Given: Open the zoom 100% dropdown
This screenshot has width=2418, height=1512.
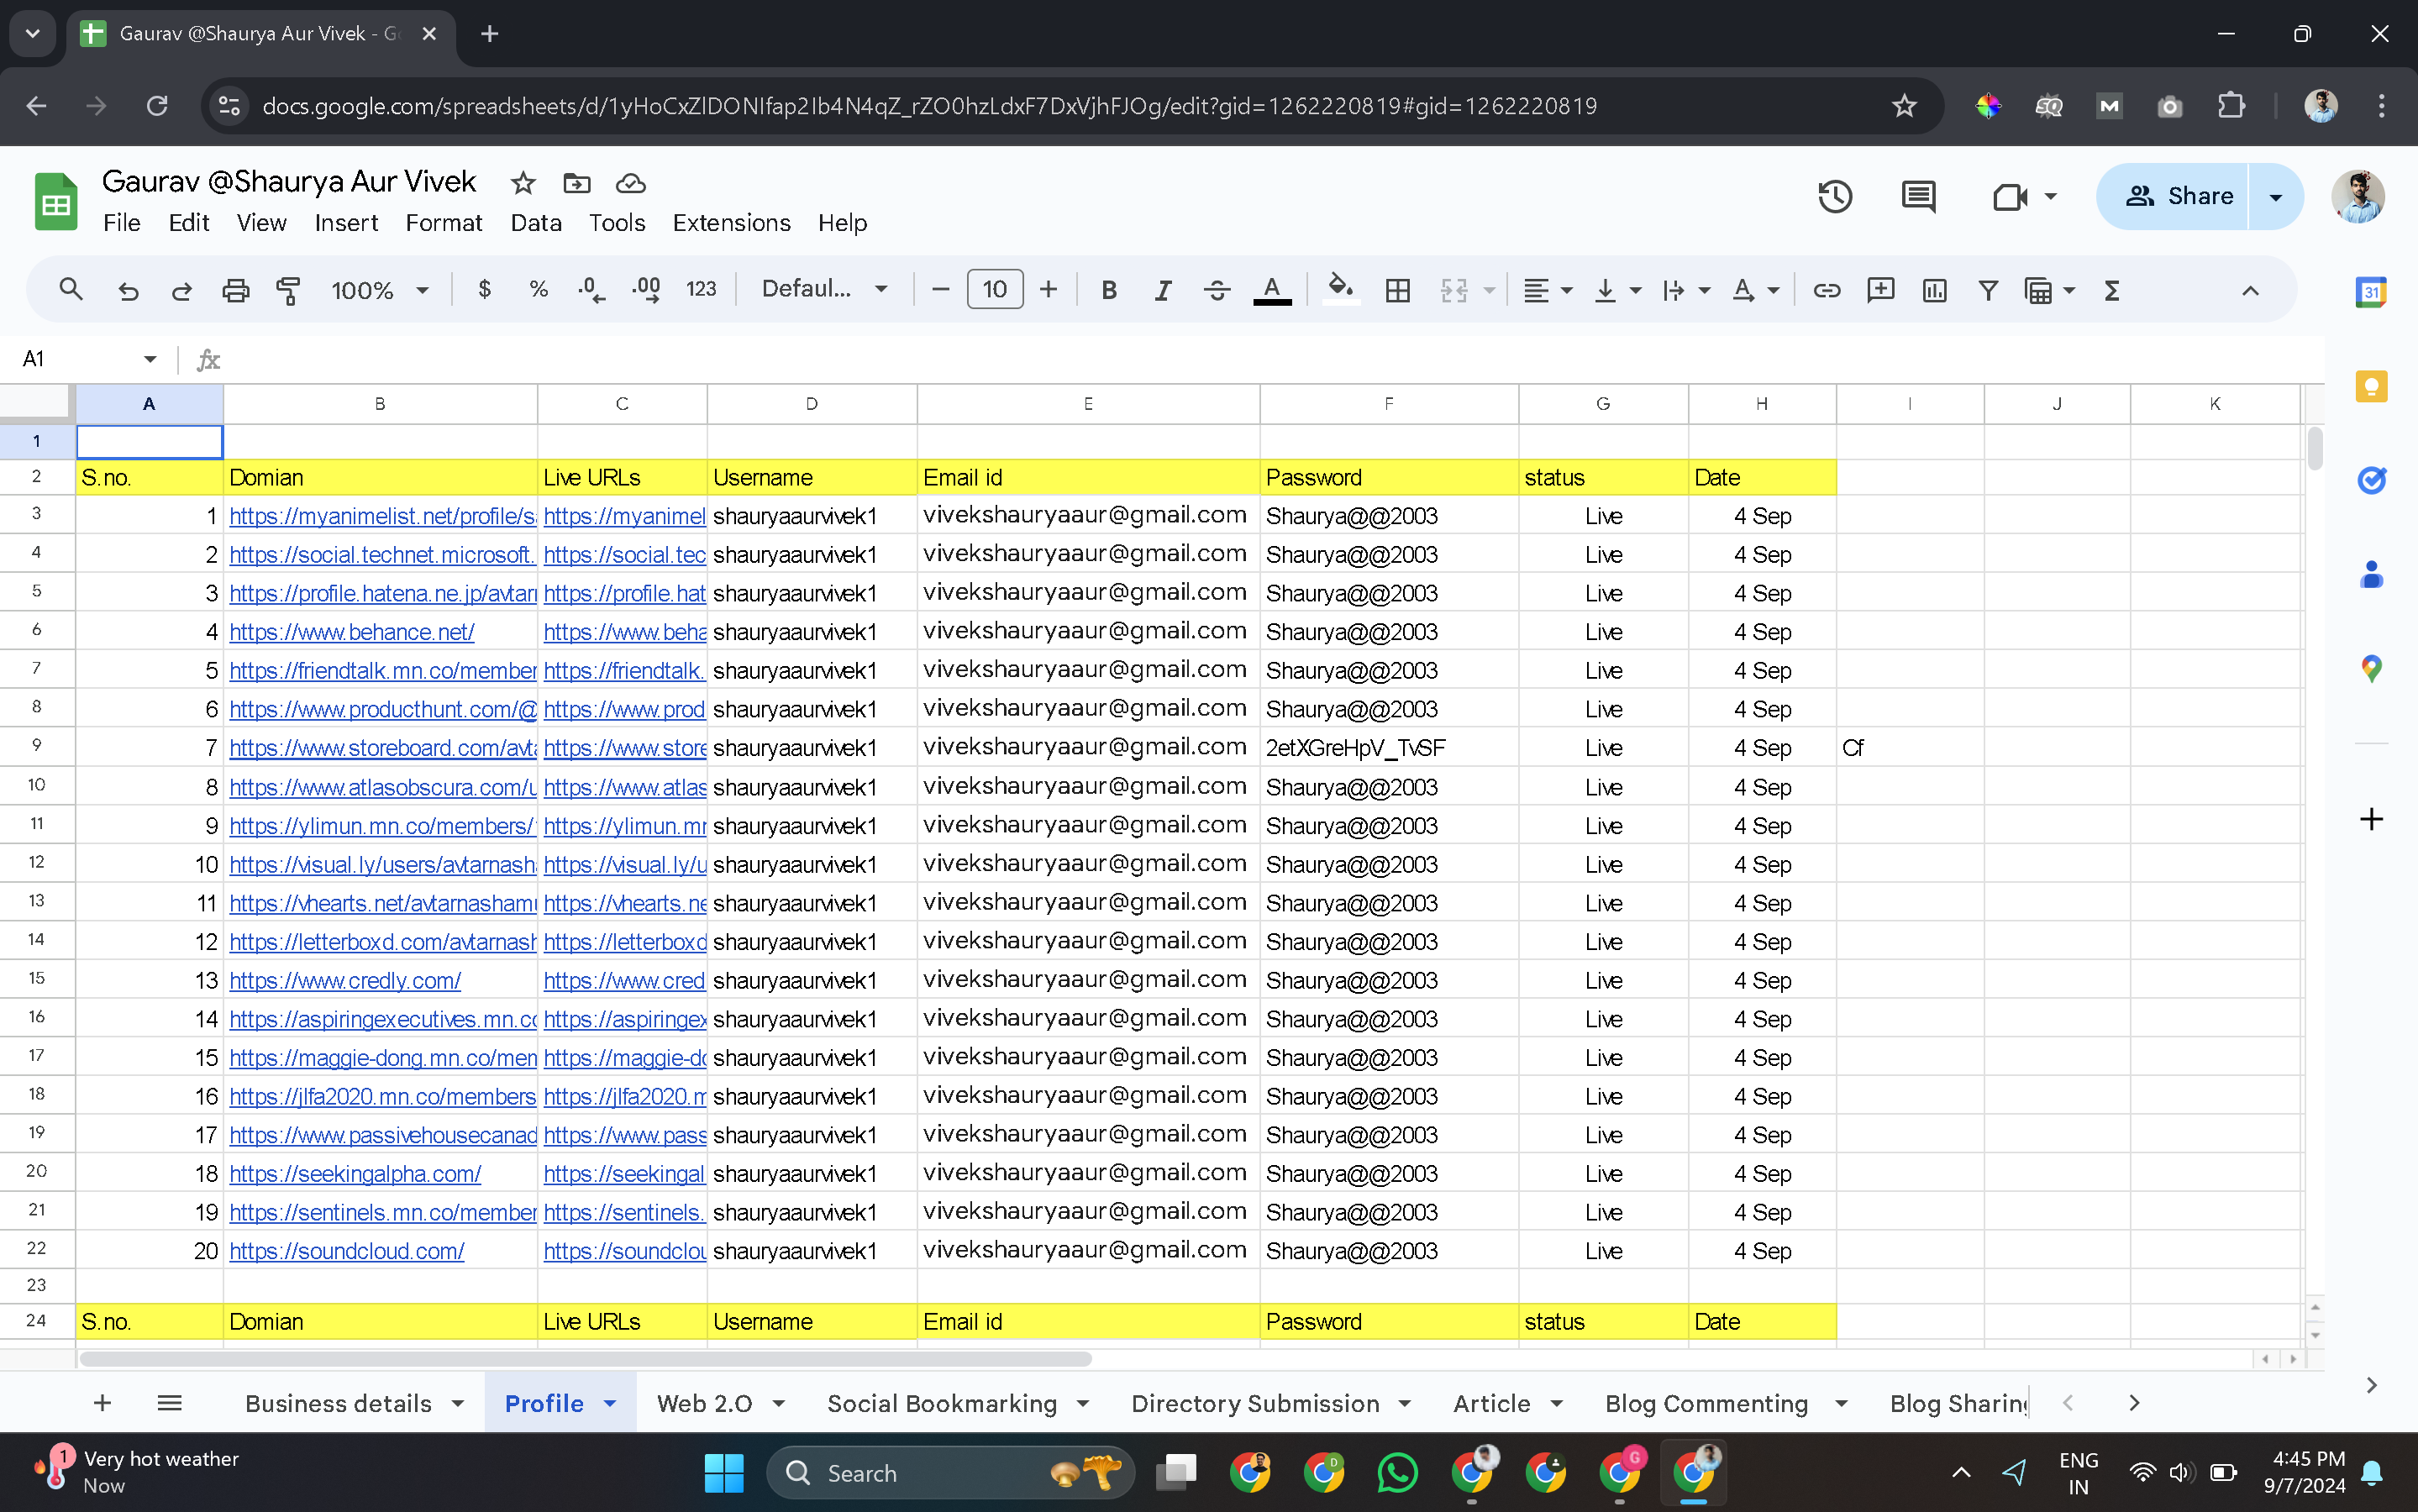Looking at the screenshot, I should 380,290.
